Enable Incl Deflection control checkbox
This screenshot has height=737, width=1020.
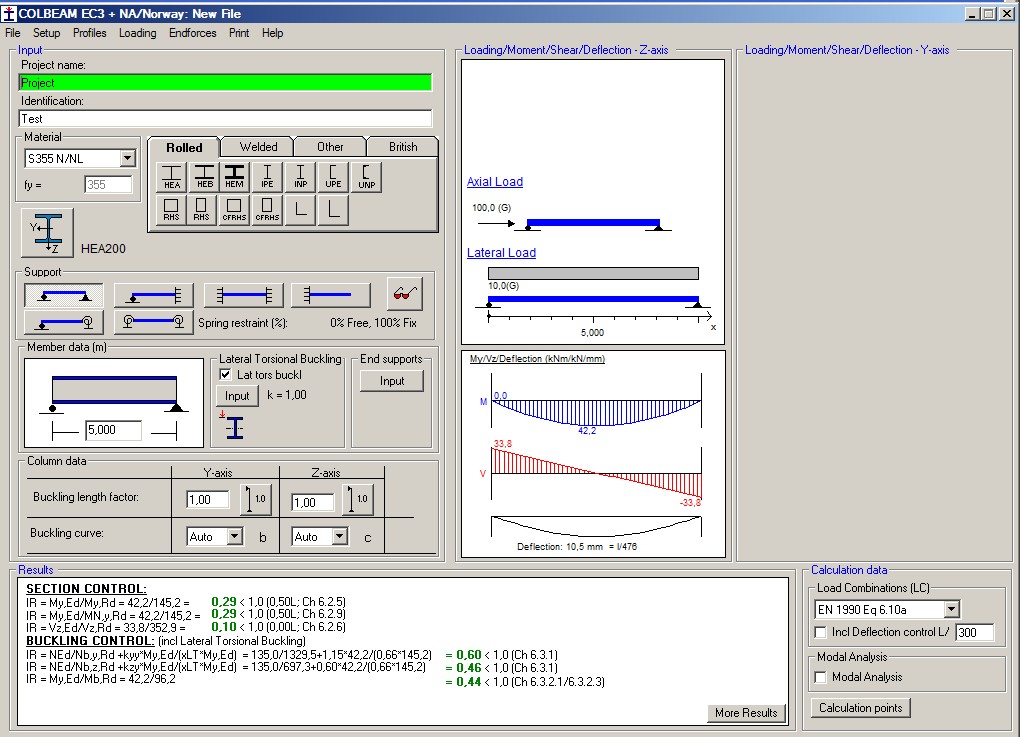click(821, 632)
